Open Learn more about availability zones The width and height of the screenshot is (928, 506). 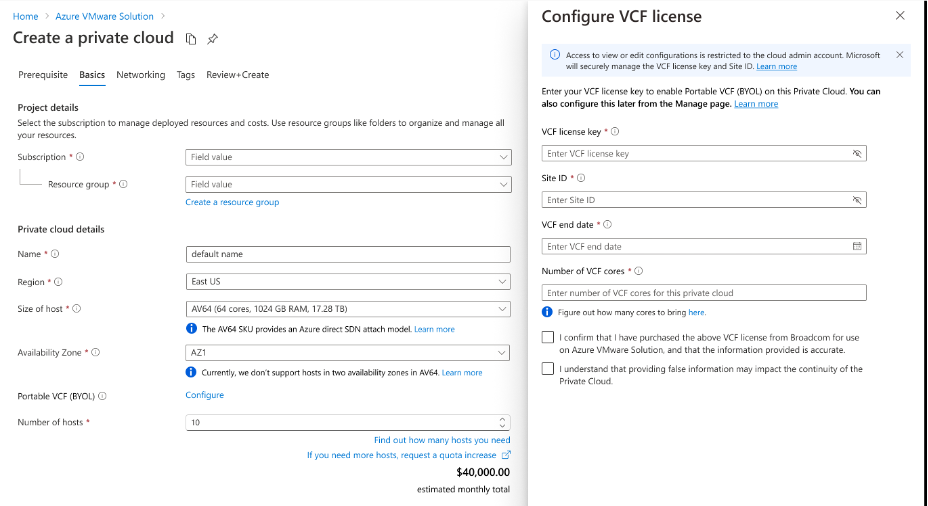click(x=462, y=373)
